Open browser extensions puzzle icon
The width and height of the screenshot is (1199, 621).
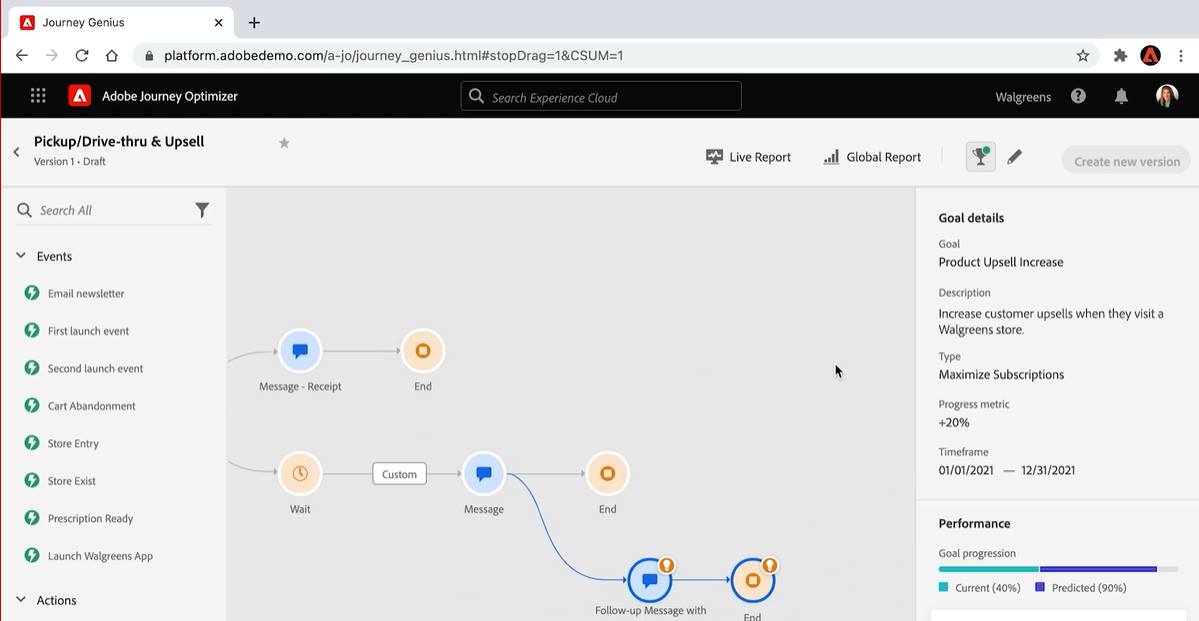1120,55
